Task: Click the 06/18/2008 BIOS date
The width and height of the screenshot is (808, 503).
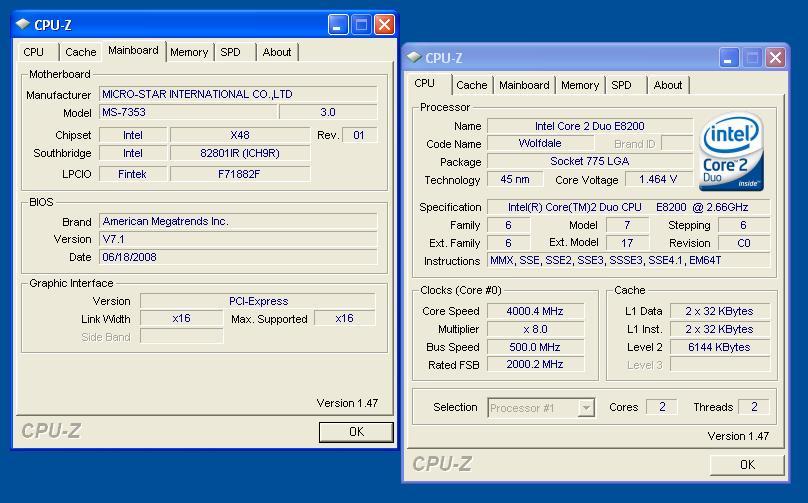Action: (x=238, y=257)
